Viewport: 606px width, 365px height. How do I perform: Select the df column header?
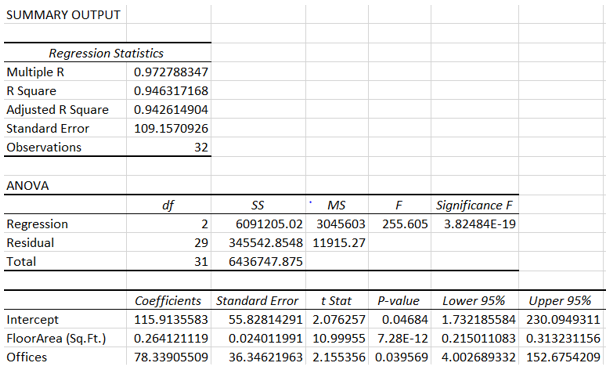168,205
